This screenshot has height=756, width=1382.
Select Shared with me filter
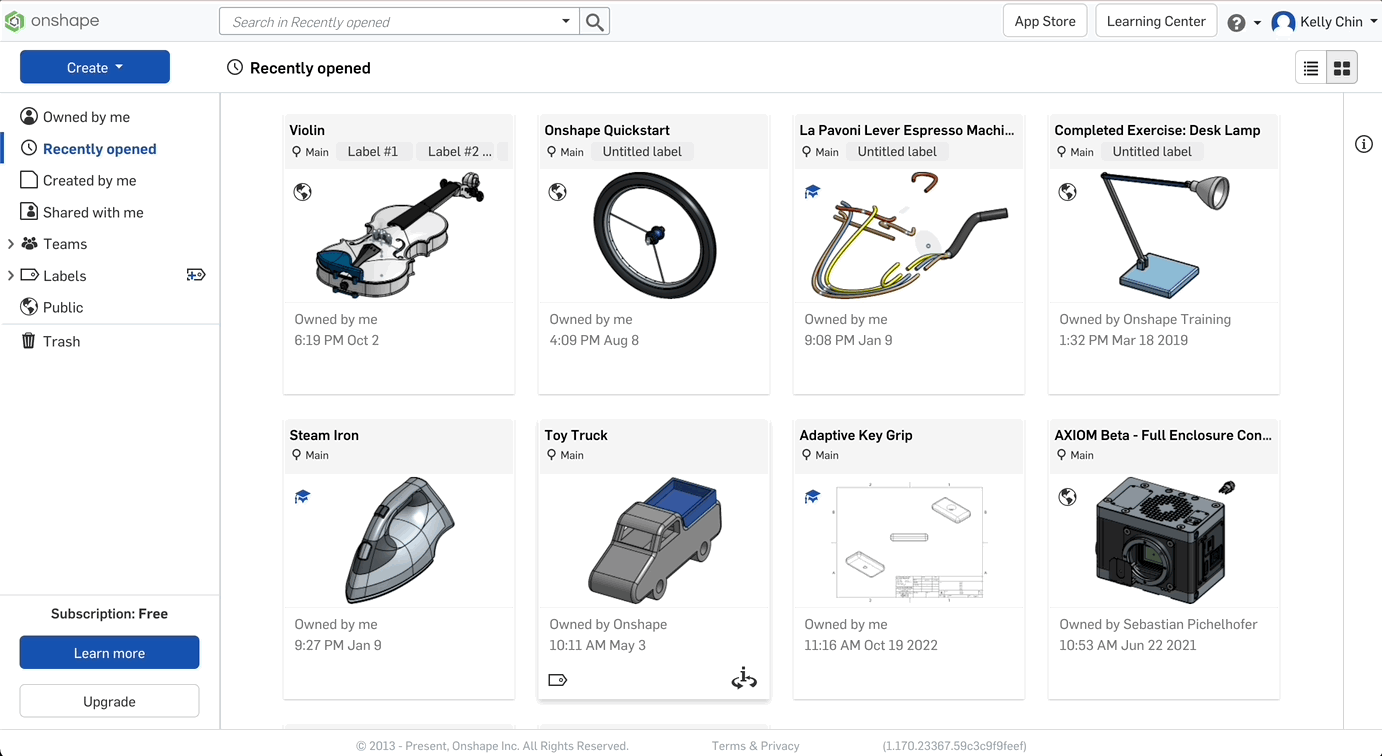point(93,212)
